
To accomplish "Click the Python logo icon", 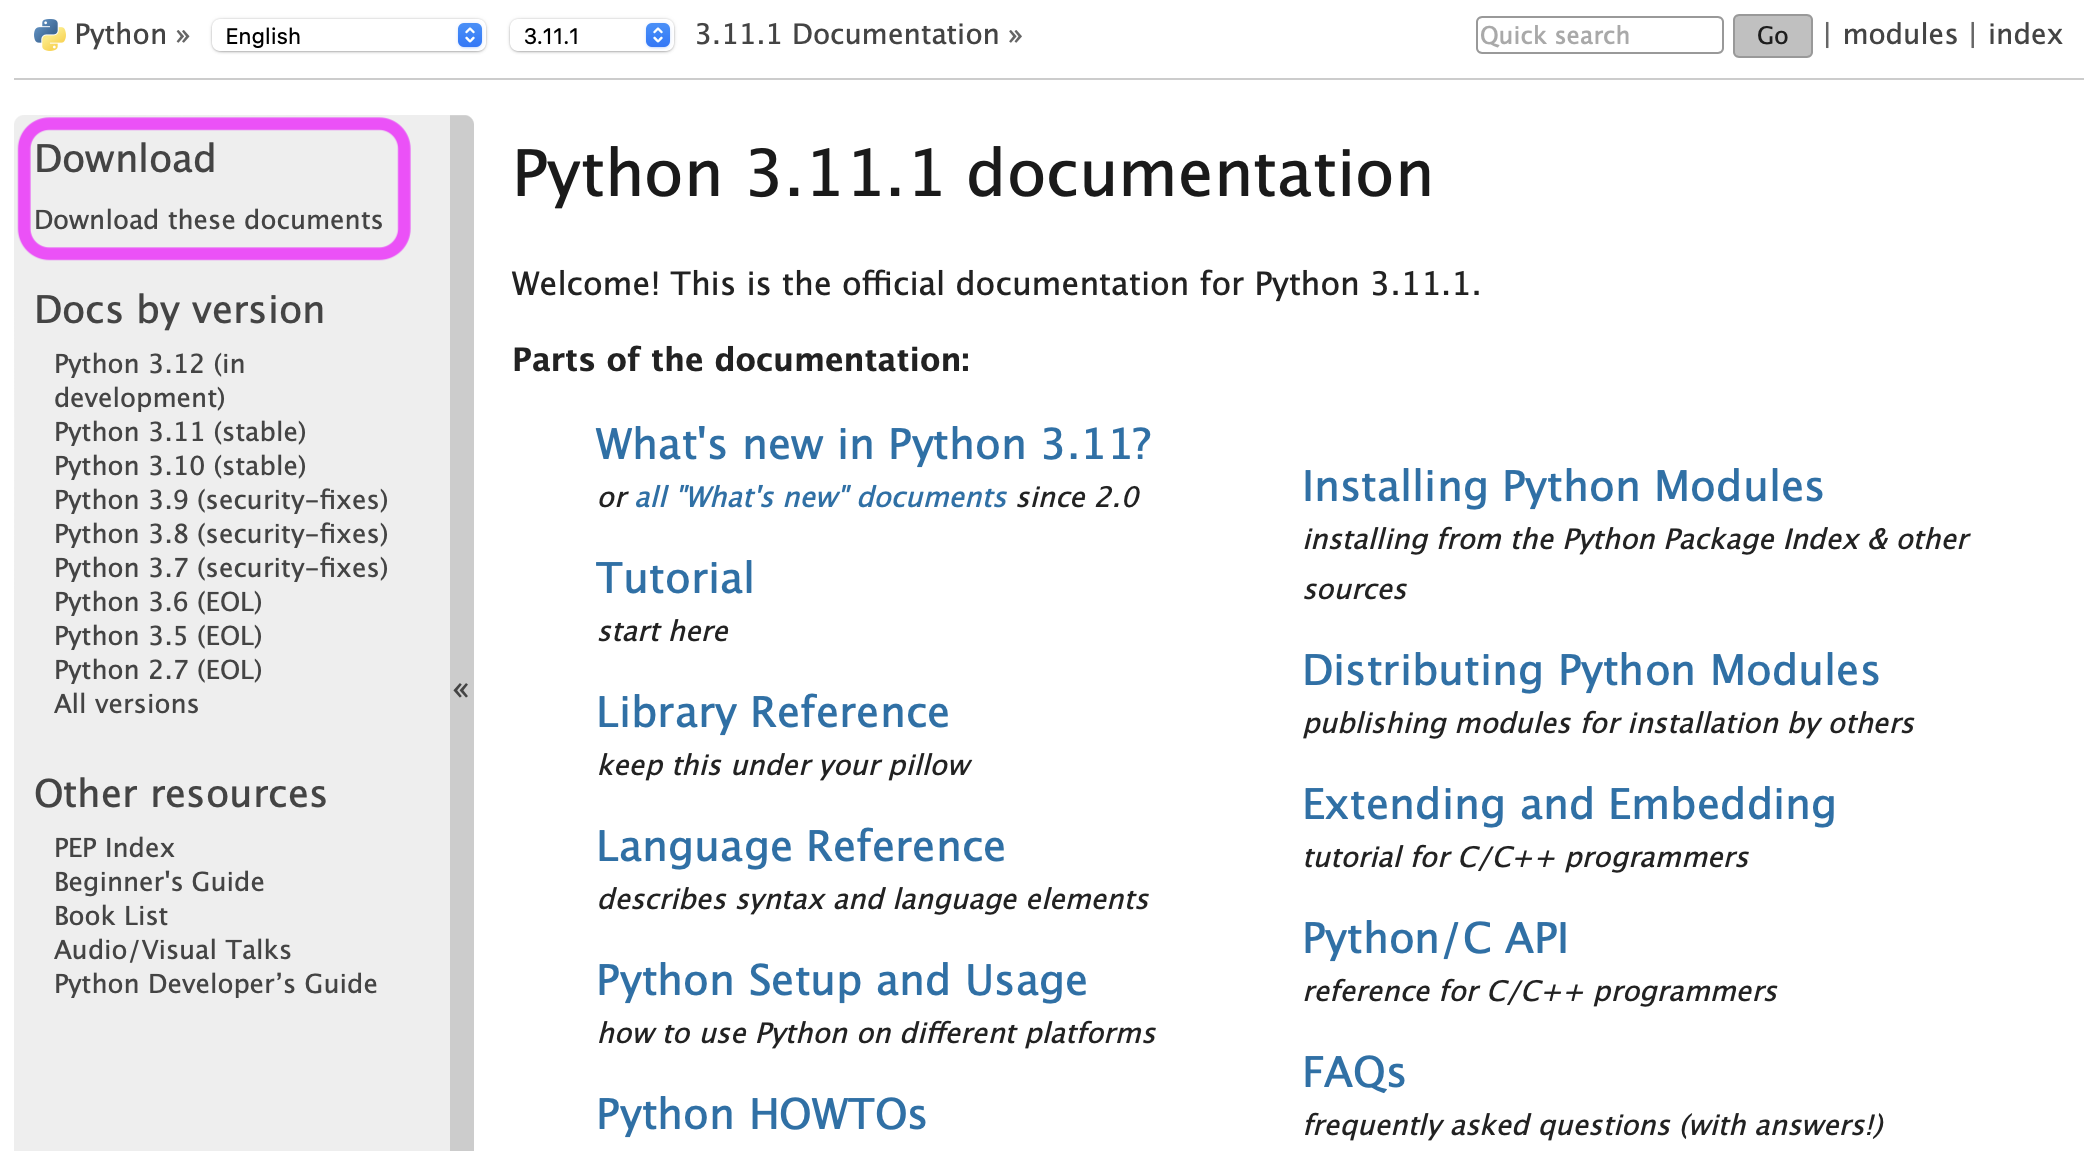I will [x=49, y=35].
